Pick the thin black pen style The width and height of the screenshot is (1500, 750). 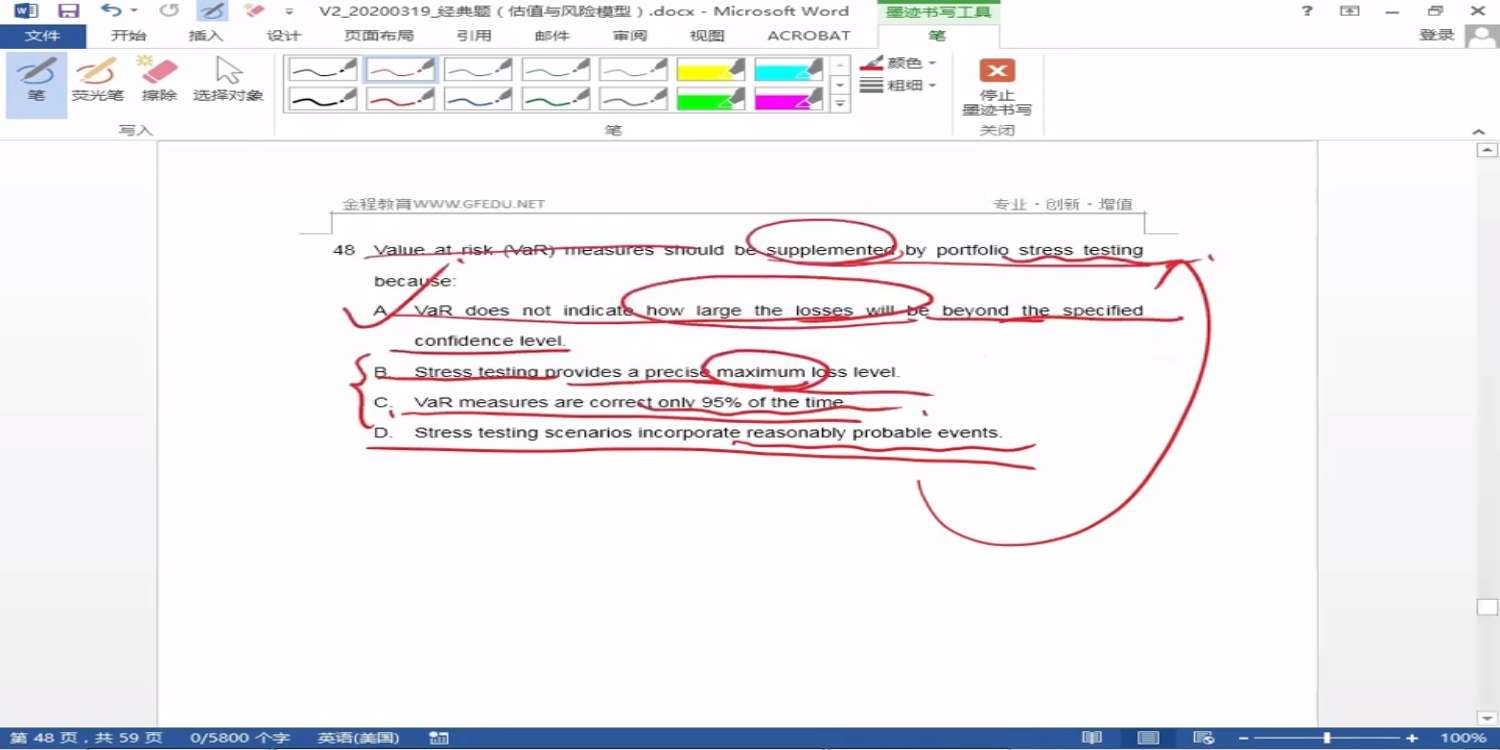click(x=323, y=70)
